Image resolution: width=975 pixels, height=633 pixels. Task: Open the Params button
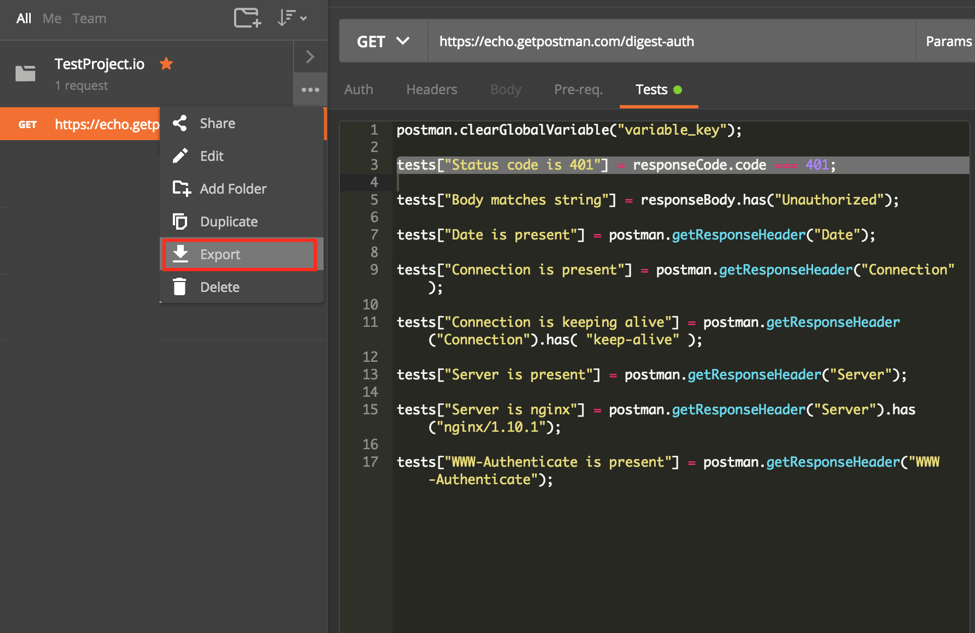948,41
